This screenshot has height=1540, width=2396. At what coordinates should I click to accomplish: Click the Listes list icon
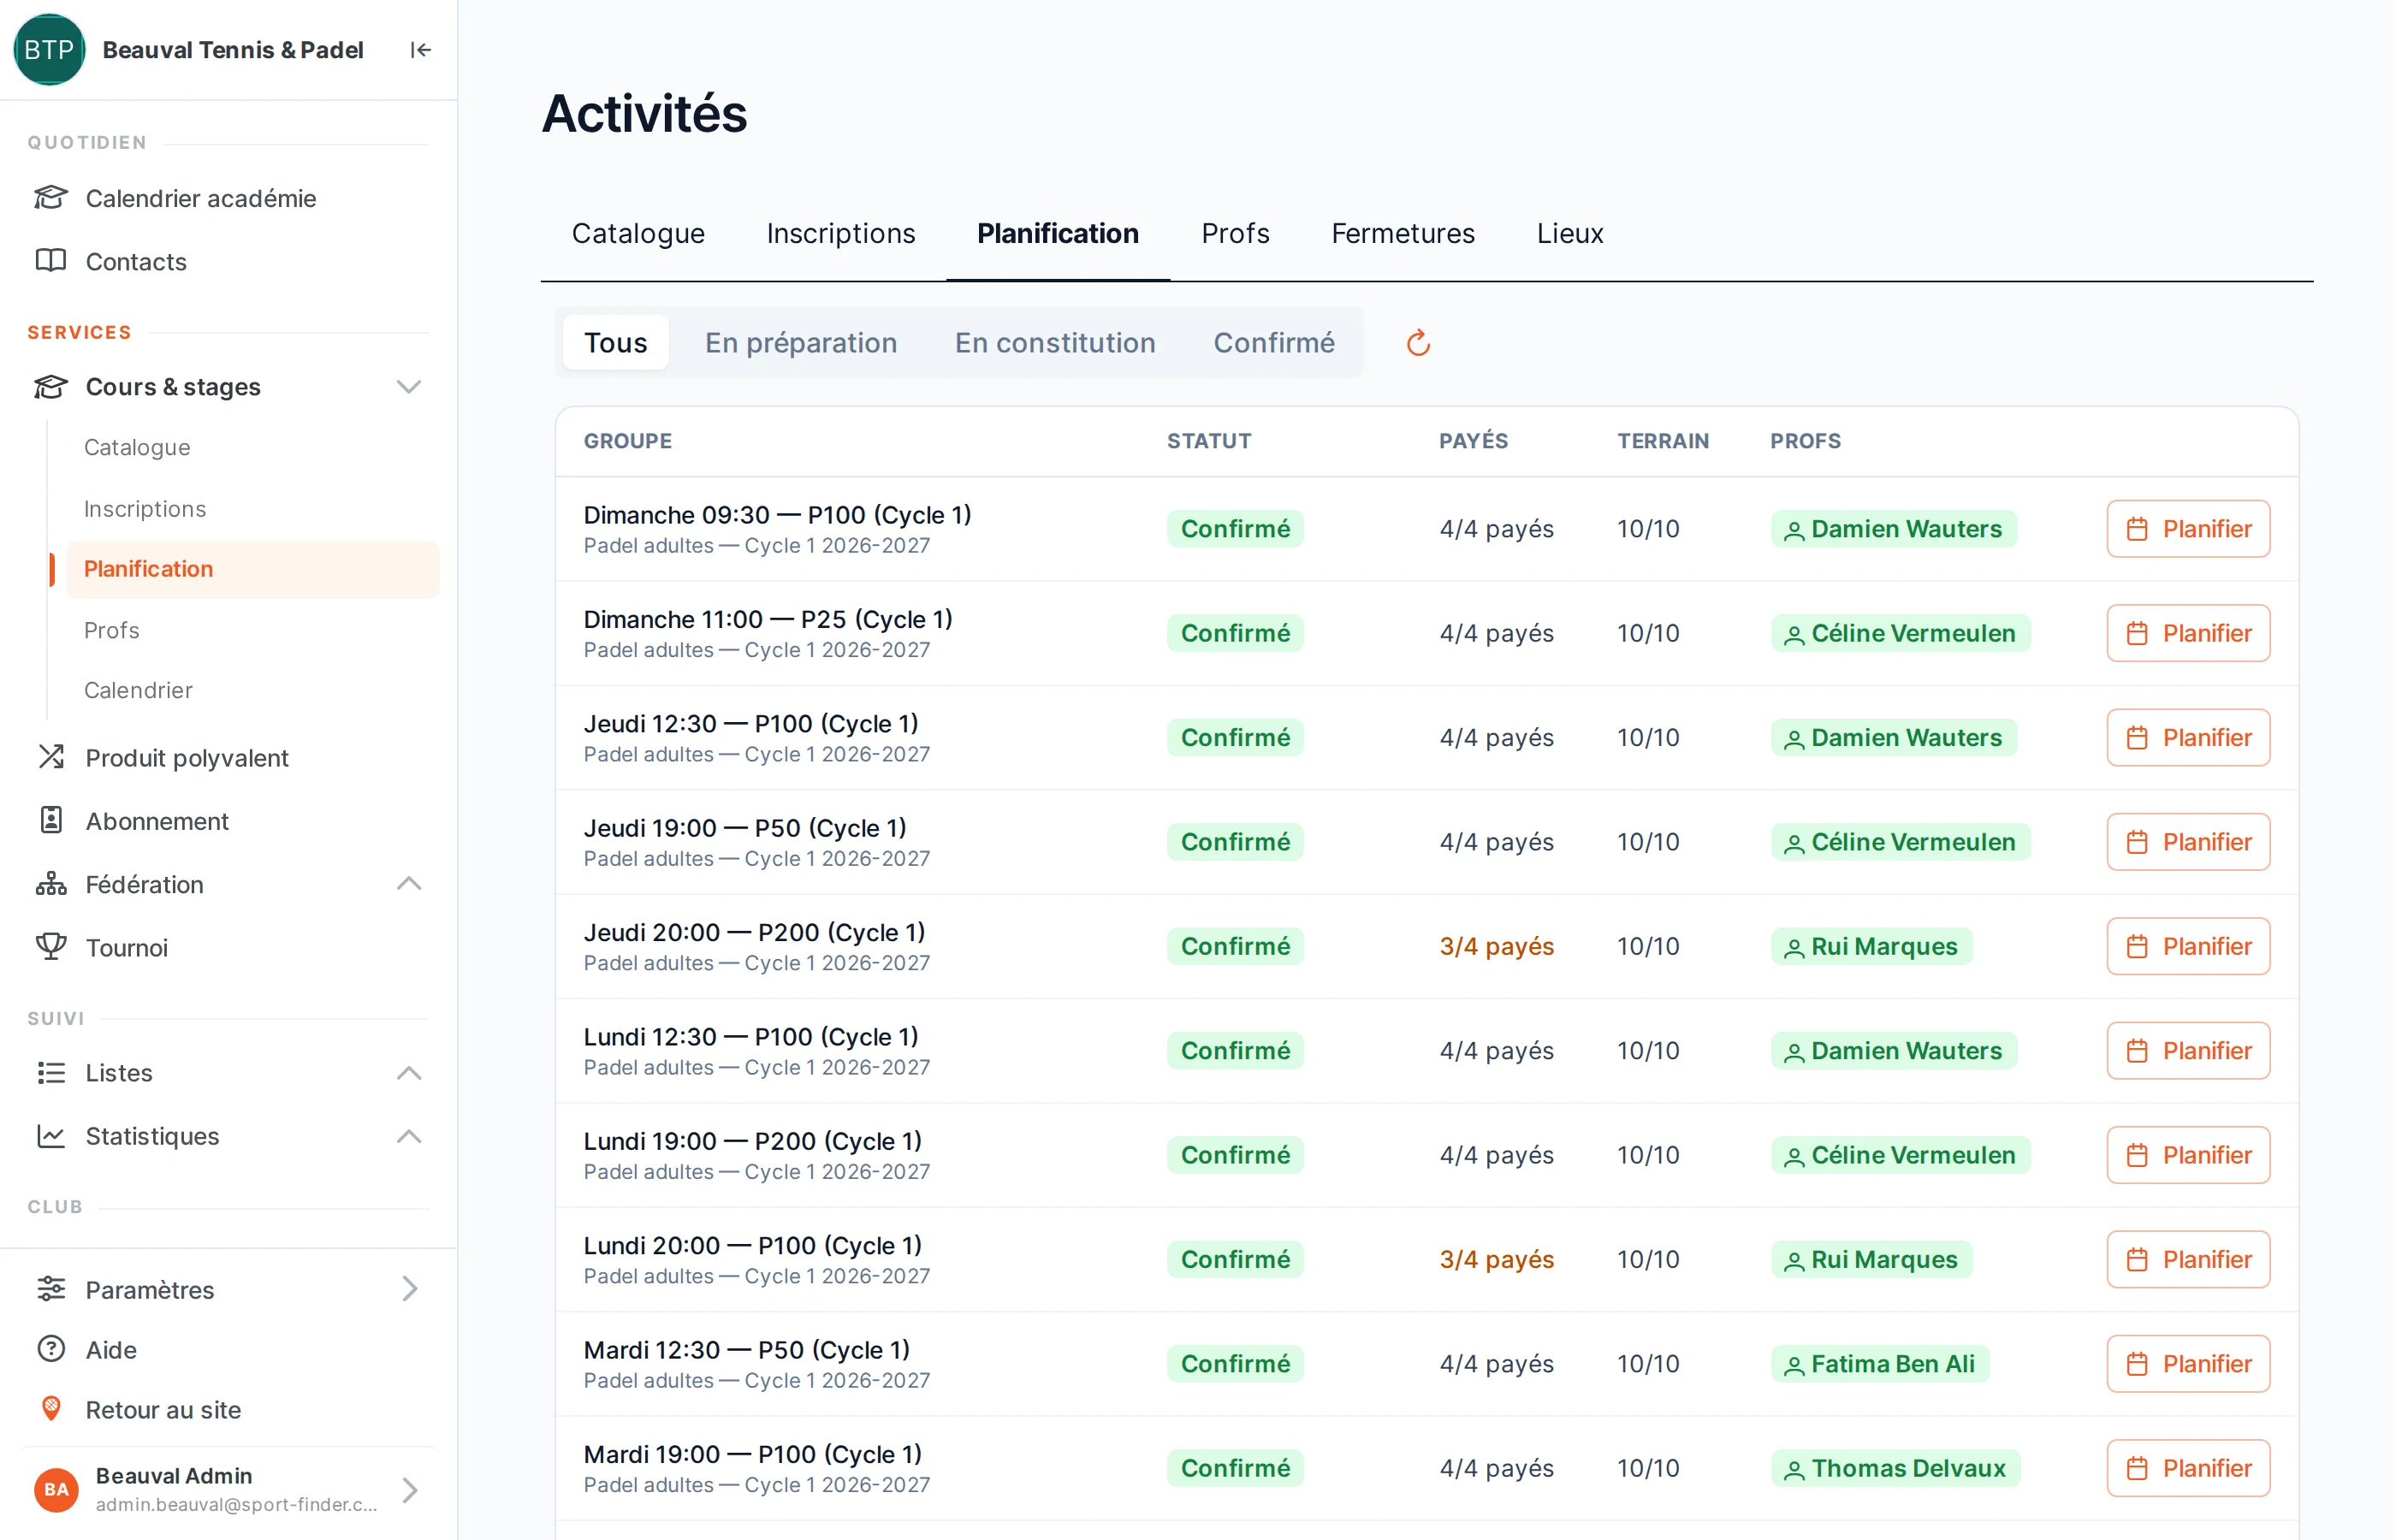51,1072
